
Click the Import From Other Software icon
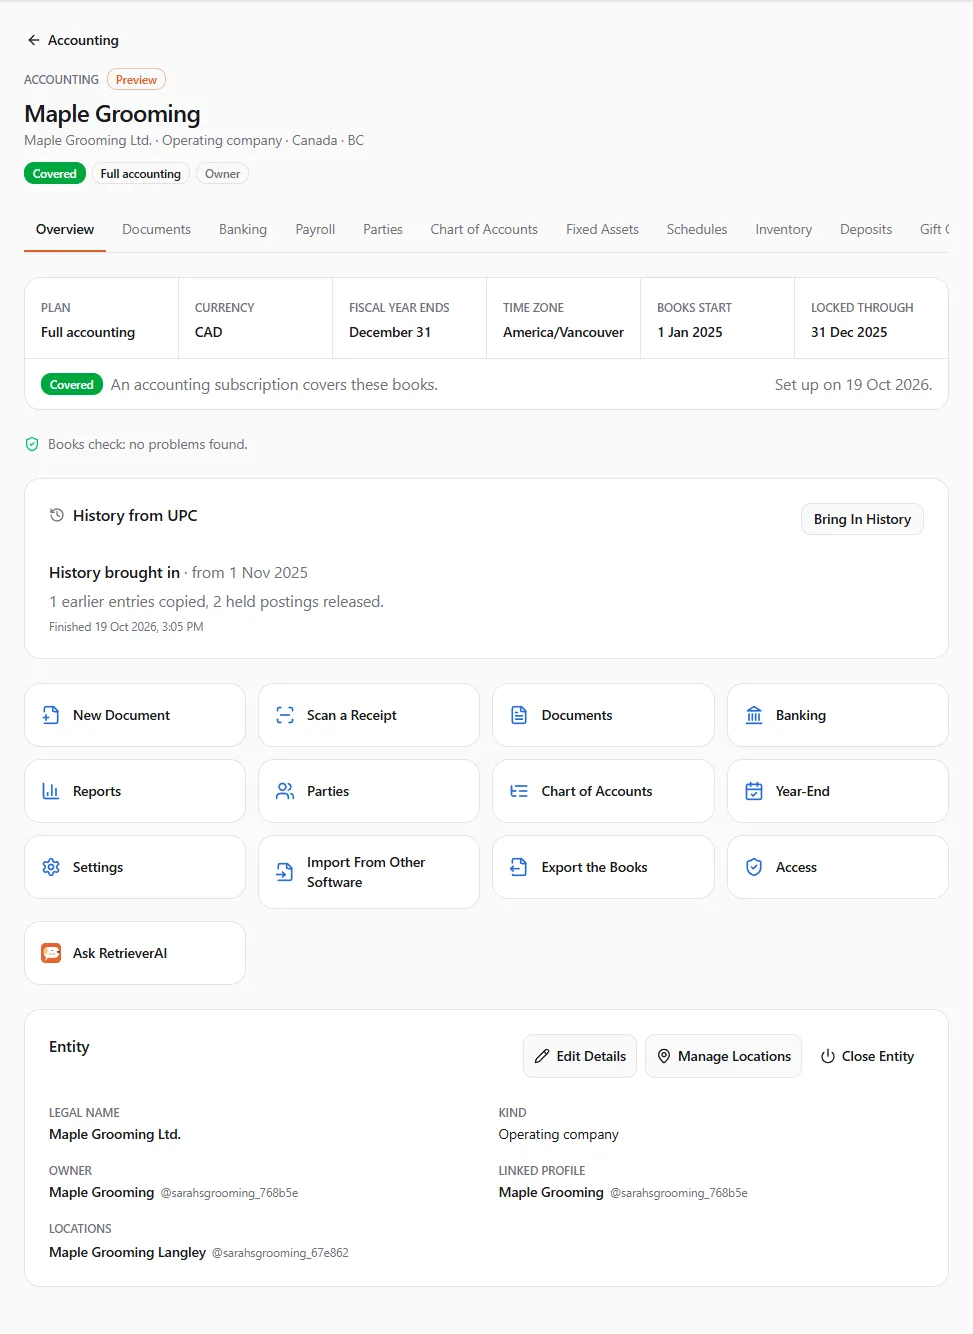point(285,872)
